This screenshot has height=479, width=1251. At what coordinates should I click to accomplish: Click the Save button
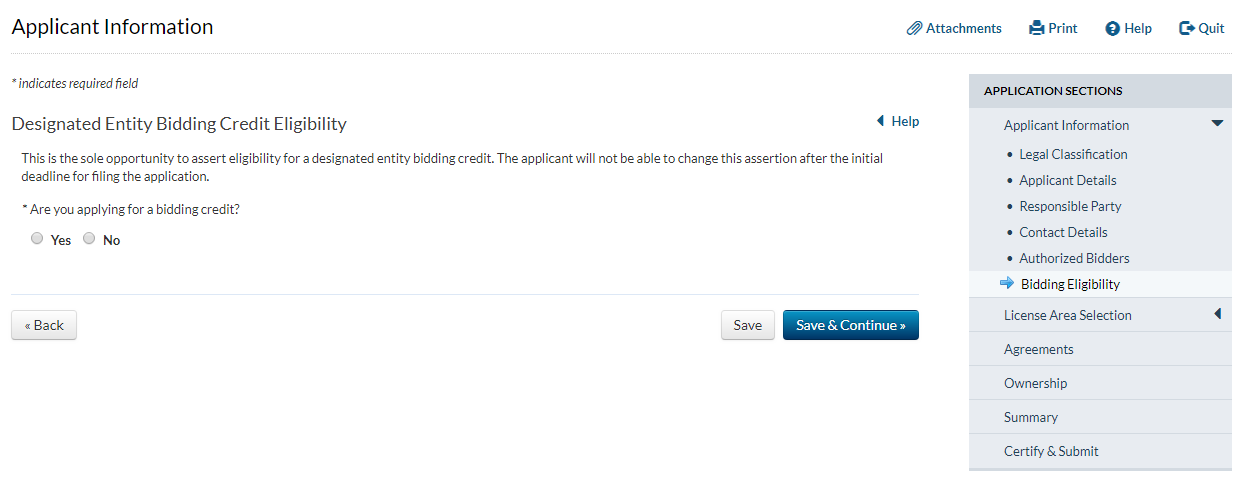tap(747, 325)
